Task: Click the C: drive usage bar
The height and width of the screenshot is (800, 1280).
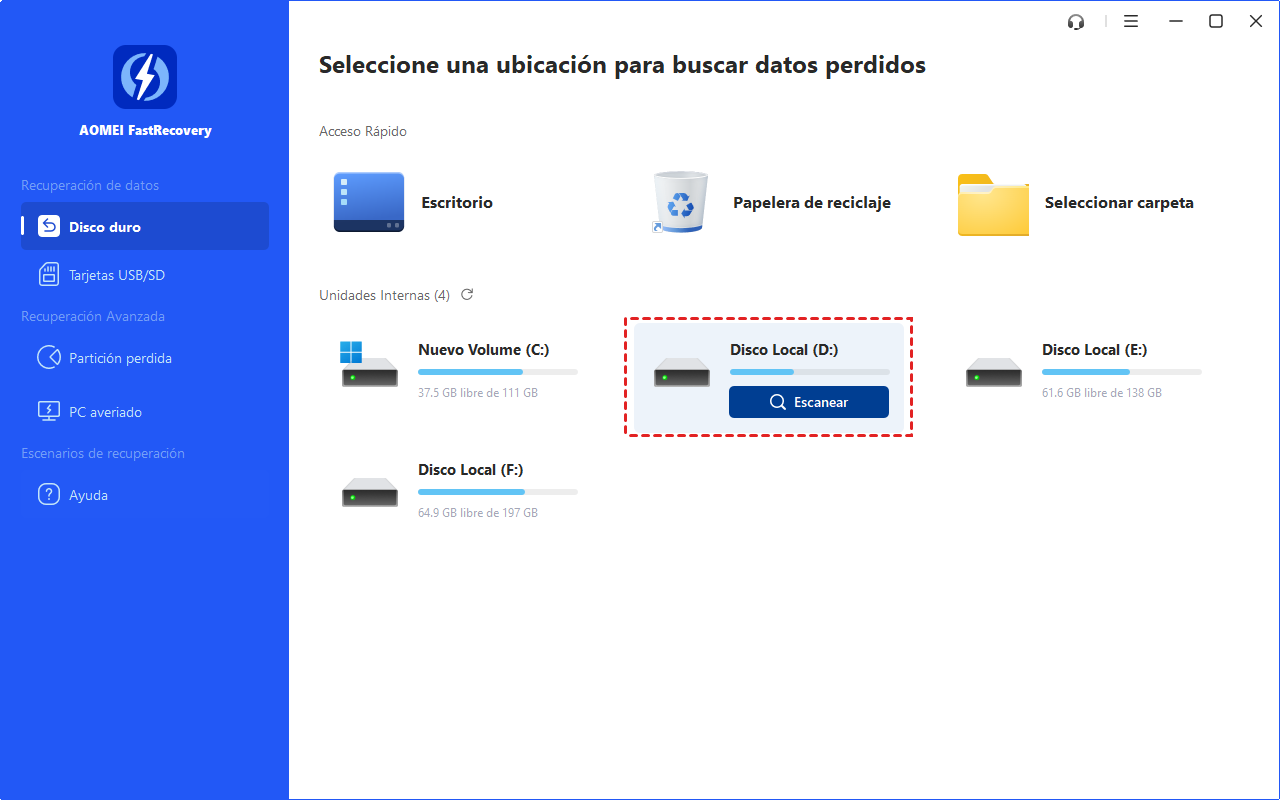Action: coord(497,372)
